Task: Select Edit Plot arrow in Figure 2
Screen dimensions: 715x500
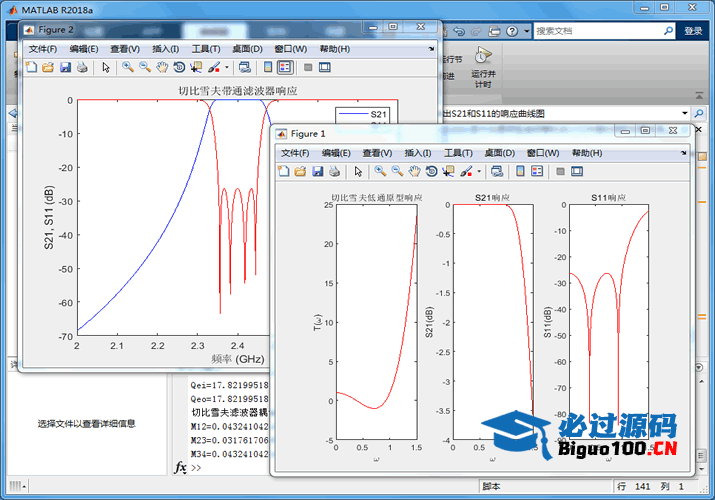Action: [x=106, y=67]
